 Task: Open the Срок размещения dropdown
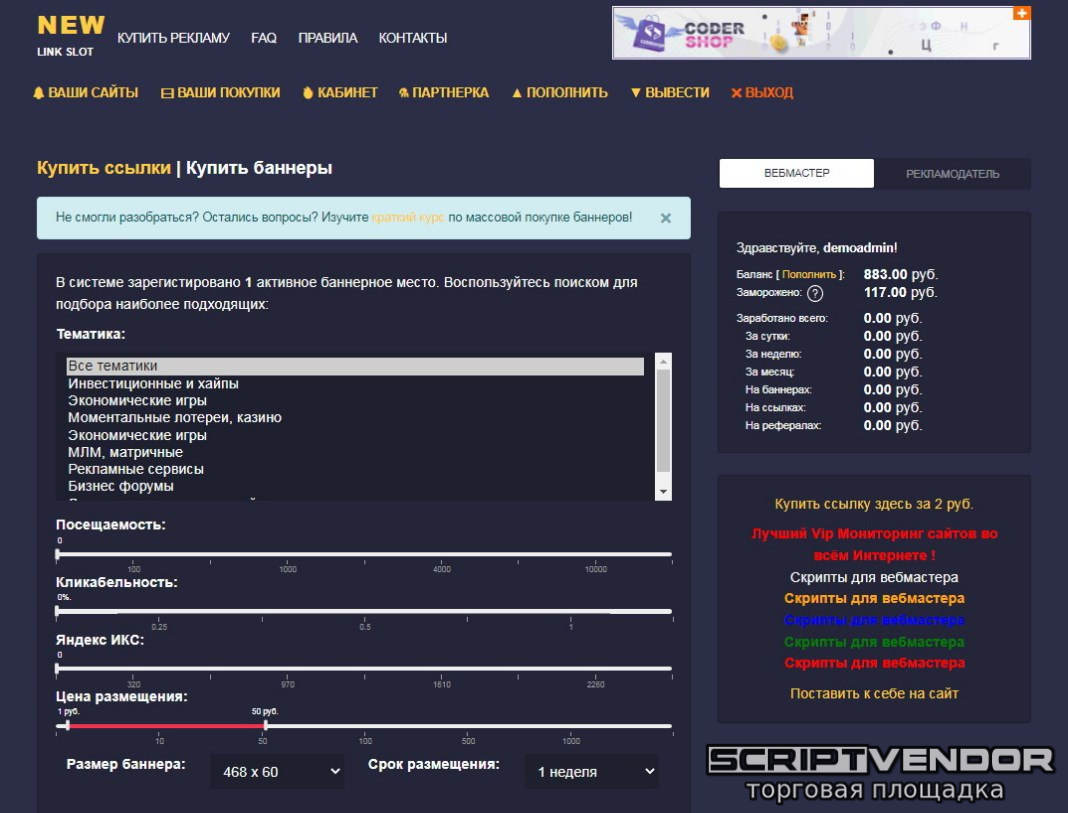click(592, 772)
